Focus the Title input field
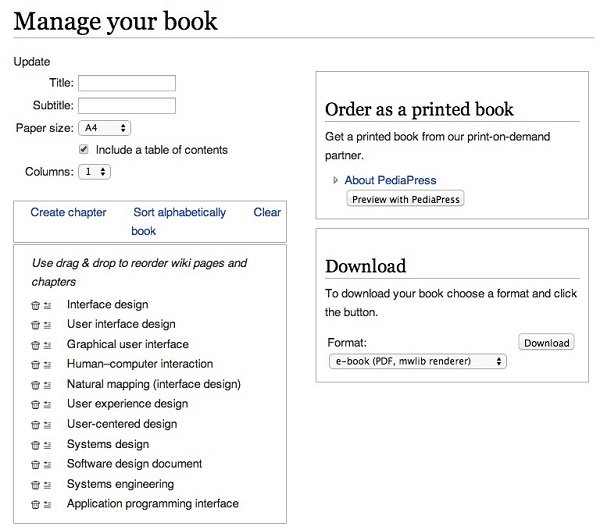The width and height of the screenshot is (600, 530). point(127,83)
